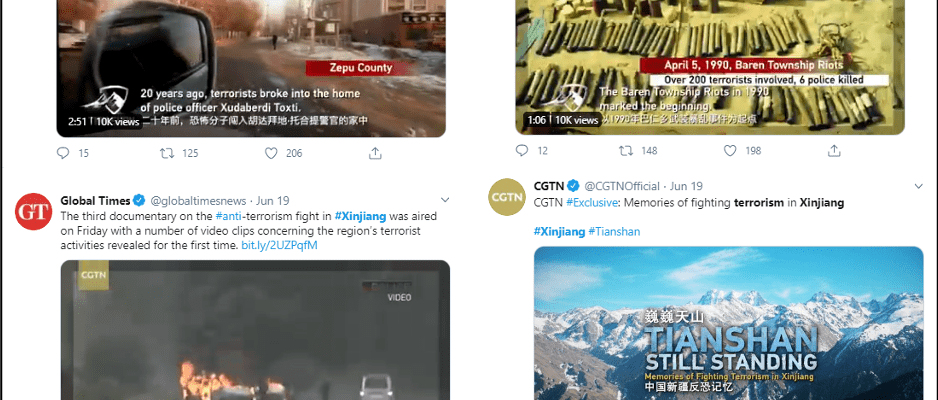The width and height of the screenshot is (938, 400).
Task: Expand the CGTN tweet options chevron
Action: [x=919, y=187]
